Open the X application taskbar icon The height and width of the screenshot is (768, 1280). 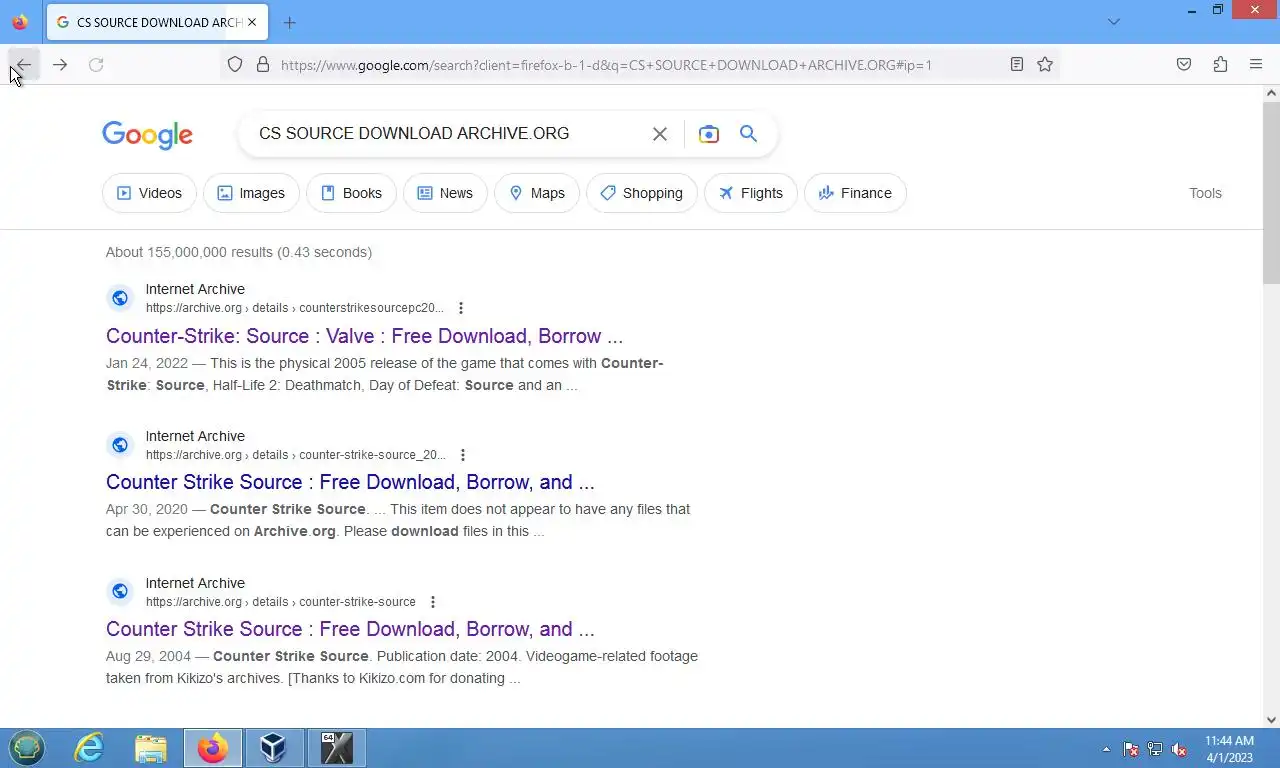[x=337, y=748]
